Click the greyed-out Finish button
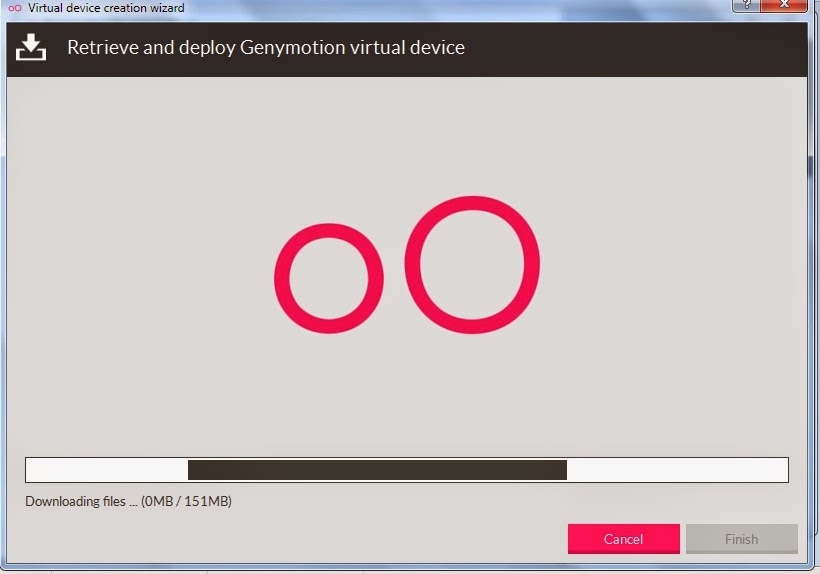This screenshot has width=820, height=574. (742, 538)
